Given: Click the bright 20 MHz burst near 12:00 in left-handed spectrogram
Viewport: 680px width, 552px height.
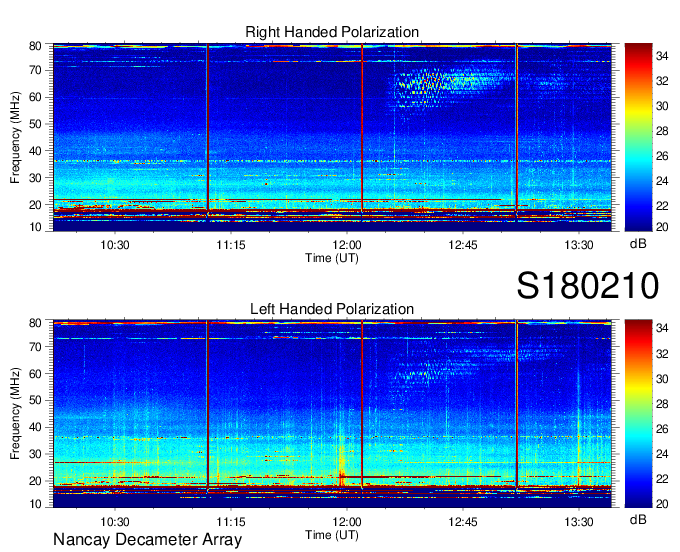Looking at the screenshot, I should click(x=342, y=470).
